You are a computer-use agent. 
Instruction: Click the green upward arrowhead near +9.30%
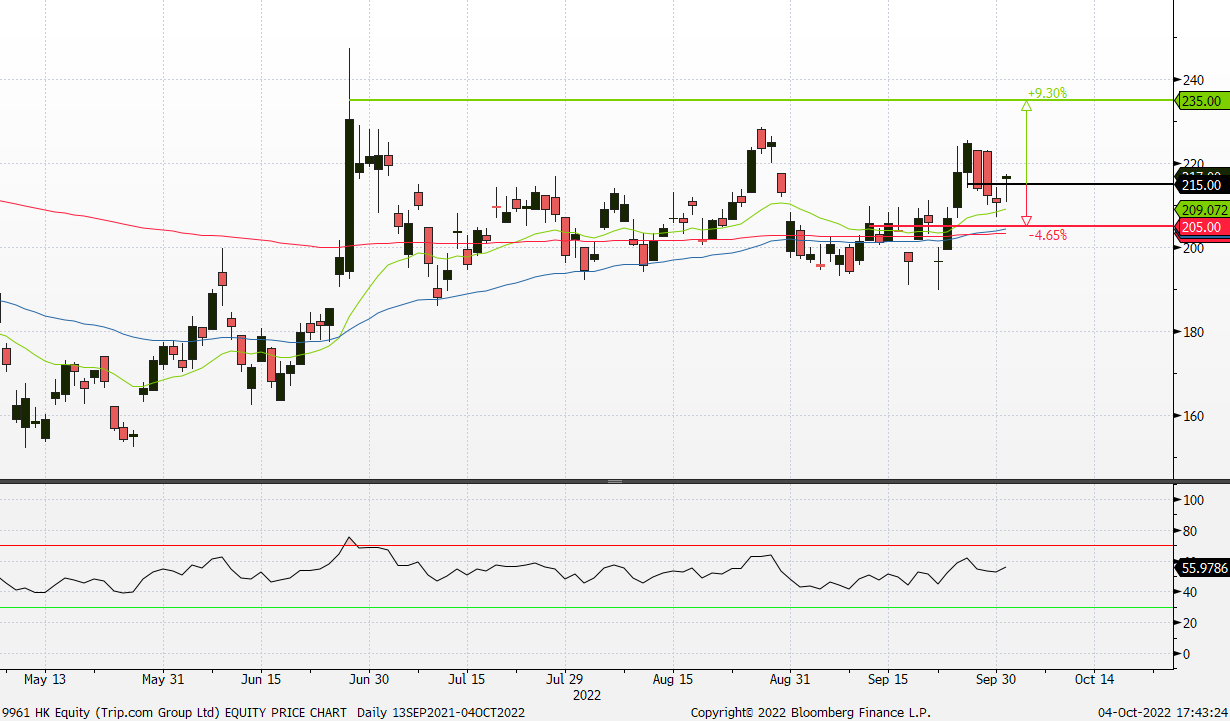(1026, 105)
